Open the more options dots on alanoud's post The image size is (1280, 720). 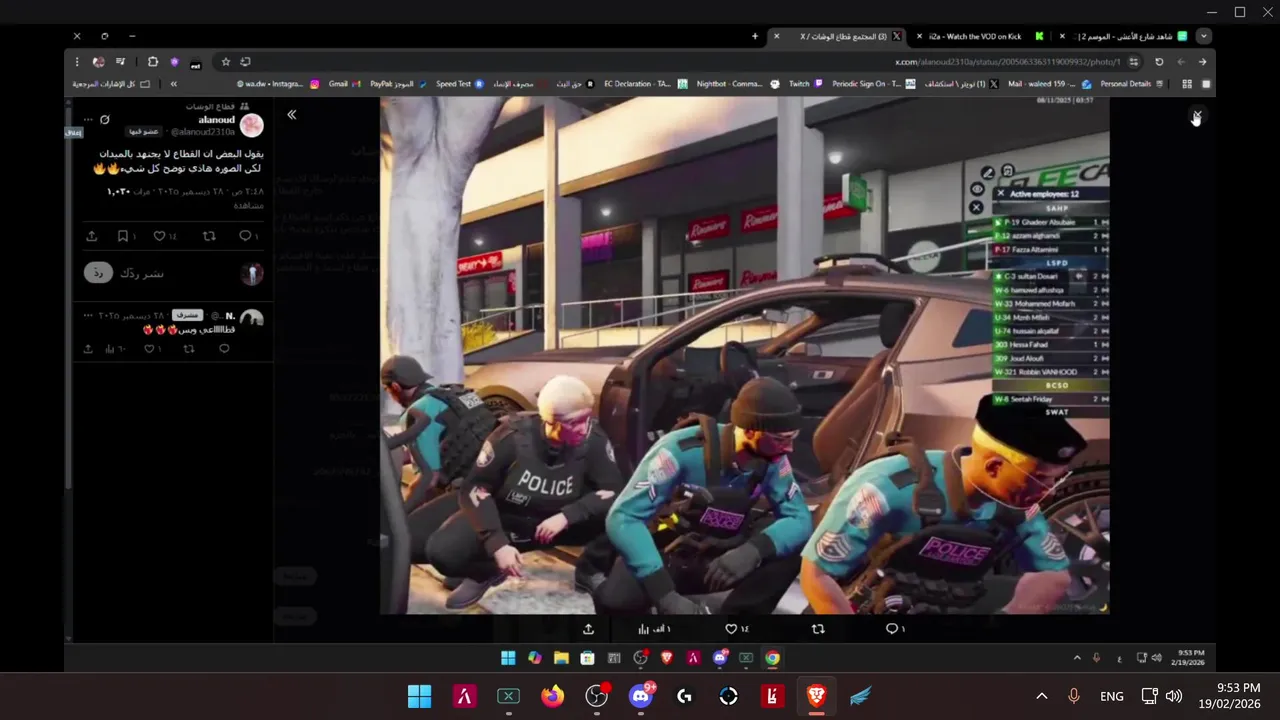pos(88,120)
